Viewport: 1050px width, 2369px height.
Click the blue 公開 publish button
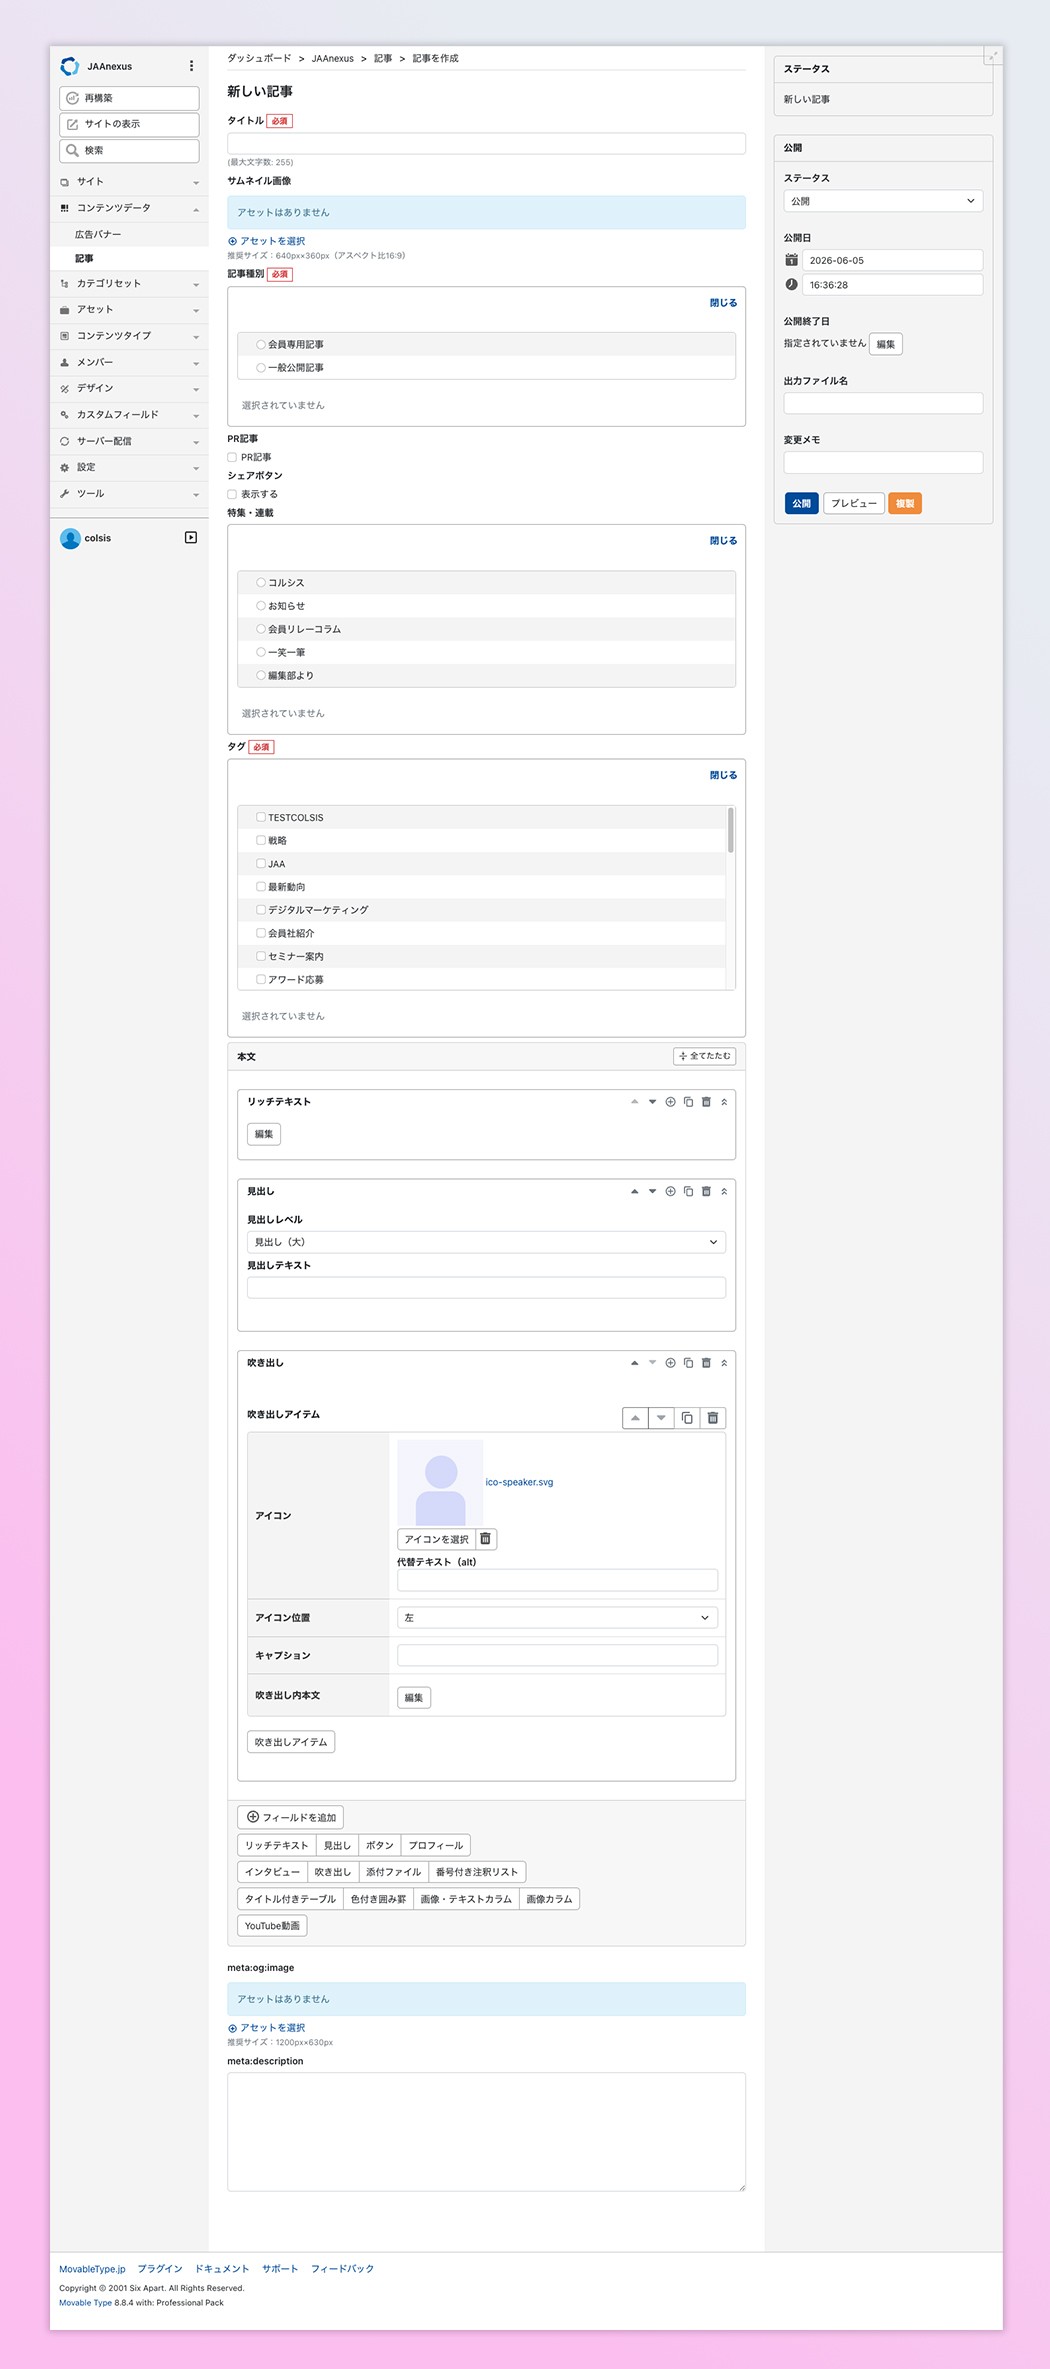click(x=802, y=503)
